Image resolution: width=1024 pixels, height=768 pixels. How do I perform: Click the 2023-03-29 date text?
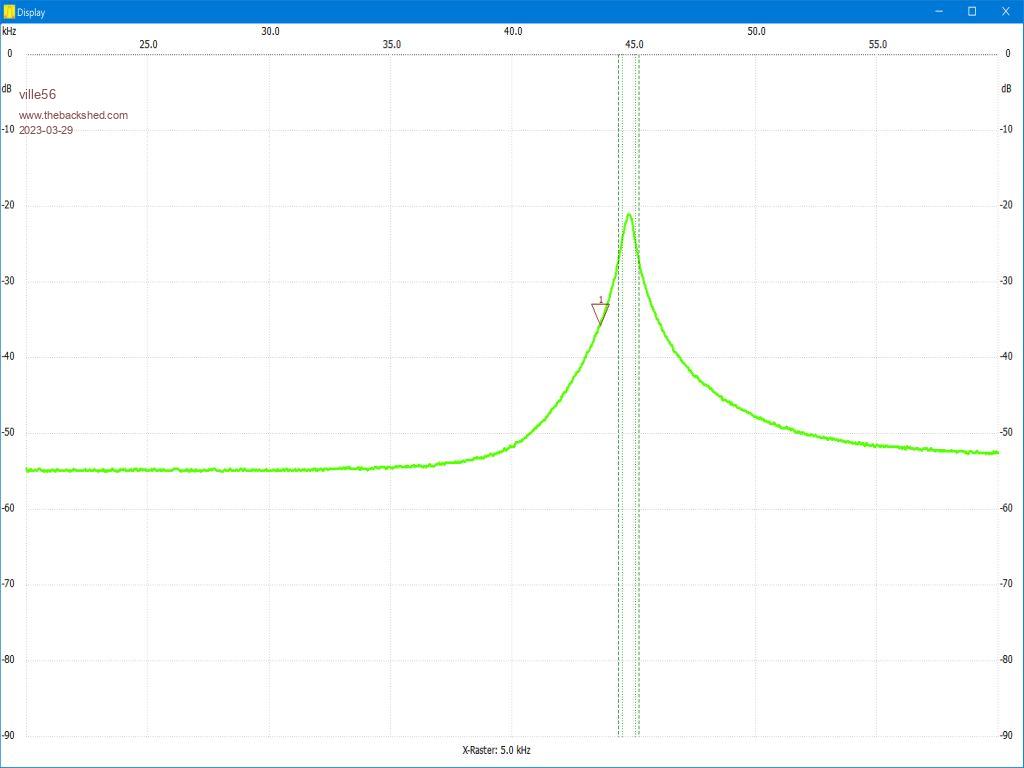(46, 130)
